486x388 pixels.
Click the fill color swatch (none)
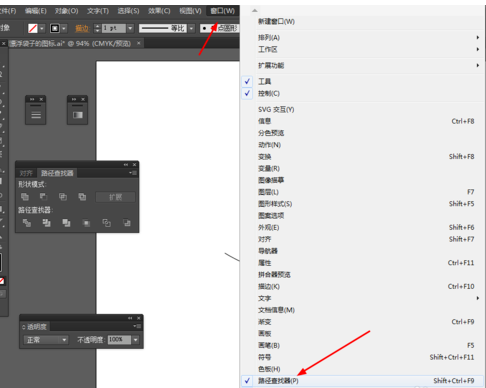point(33,29)
